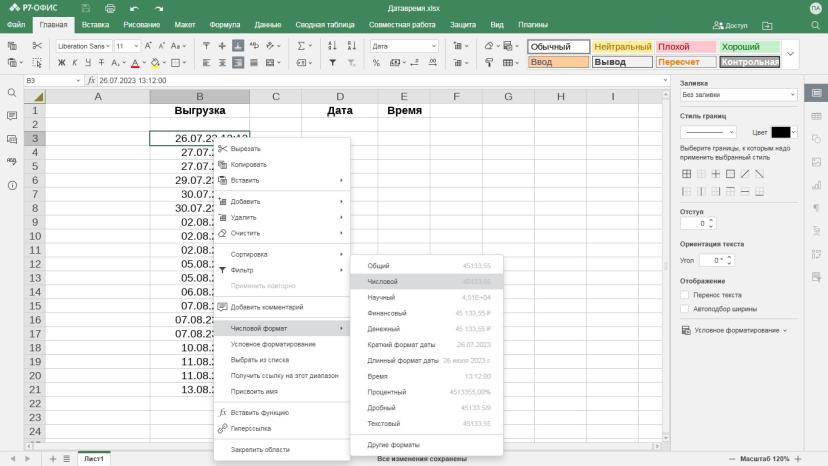Click the Доступ share button
The height and width of the screenshot is (466, 828).
coord(730,25)
